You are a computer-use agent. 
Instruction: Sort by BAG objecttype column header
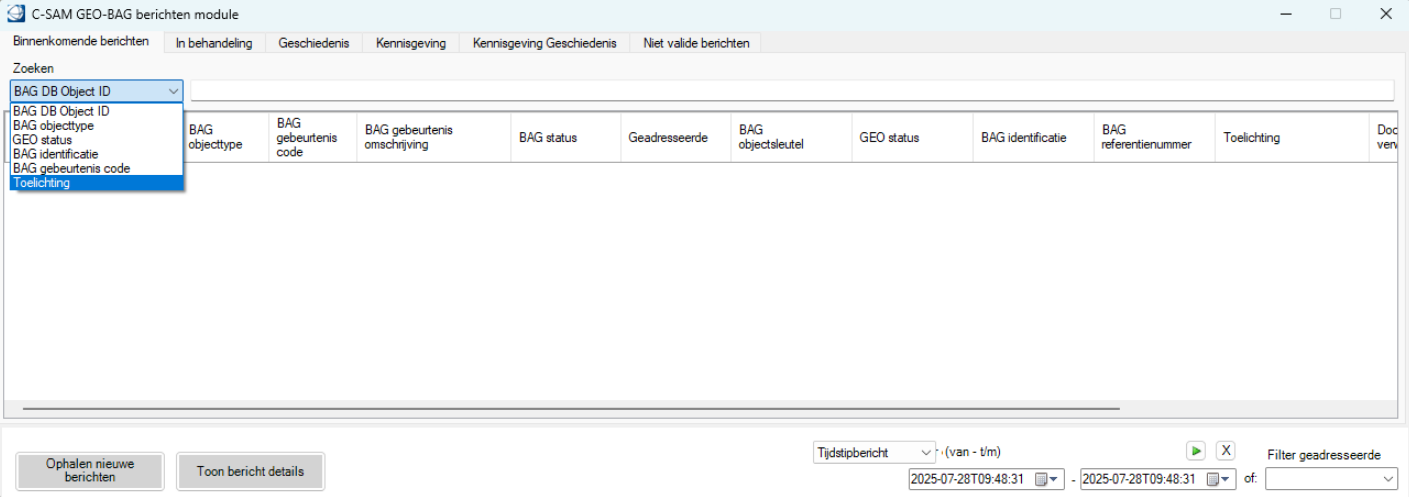227,137
